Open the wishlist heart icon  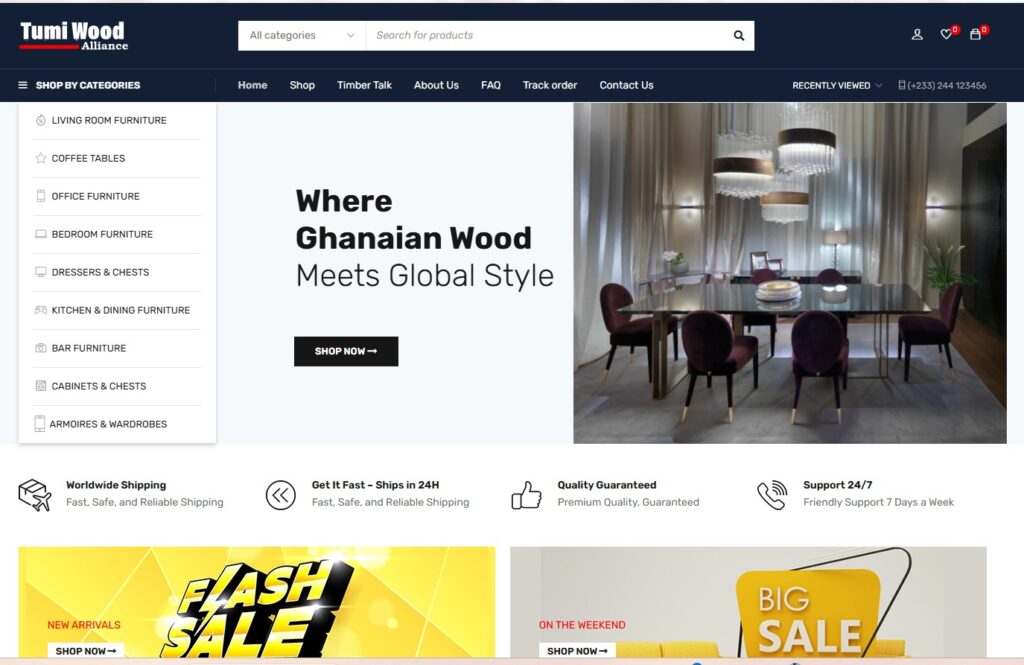click(946, 35)
